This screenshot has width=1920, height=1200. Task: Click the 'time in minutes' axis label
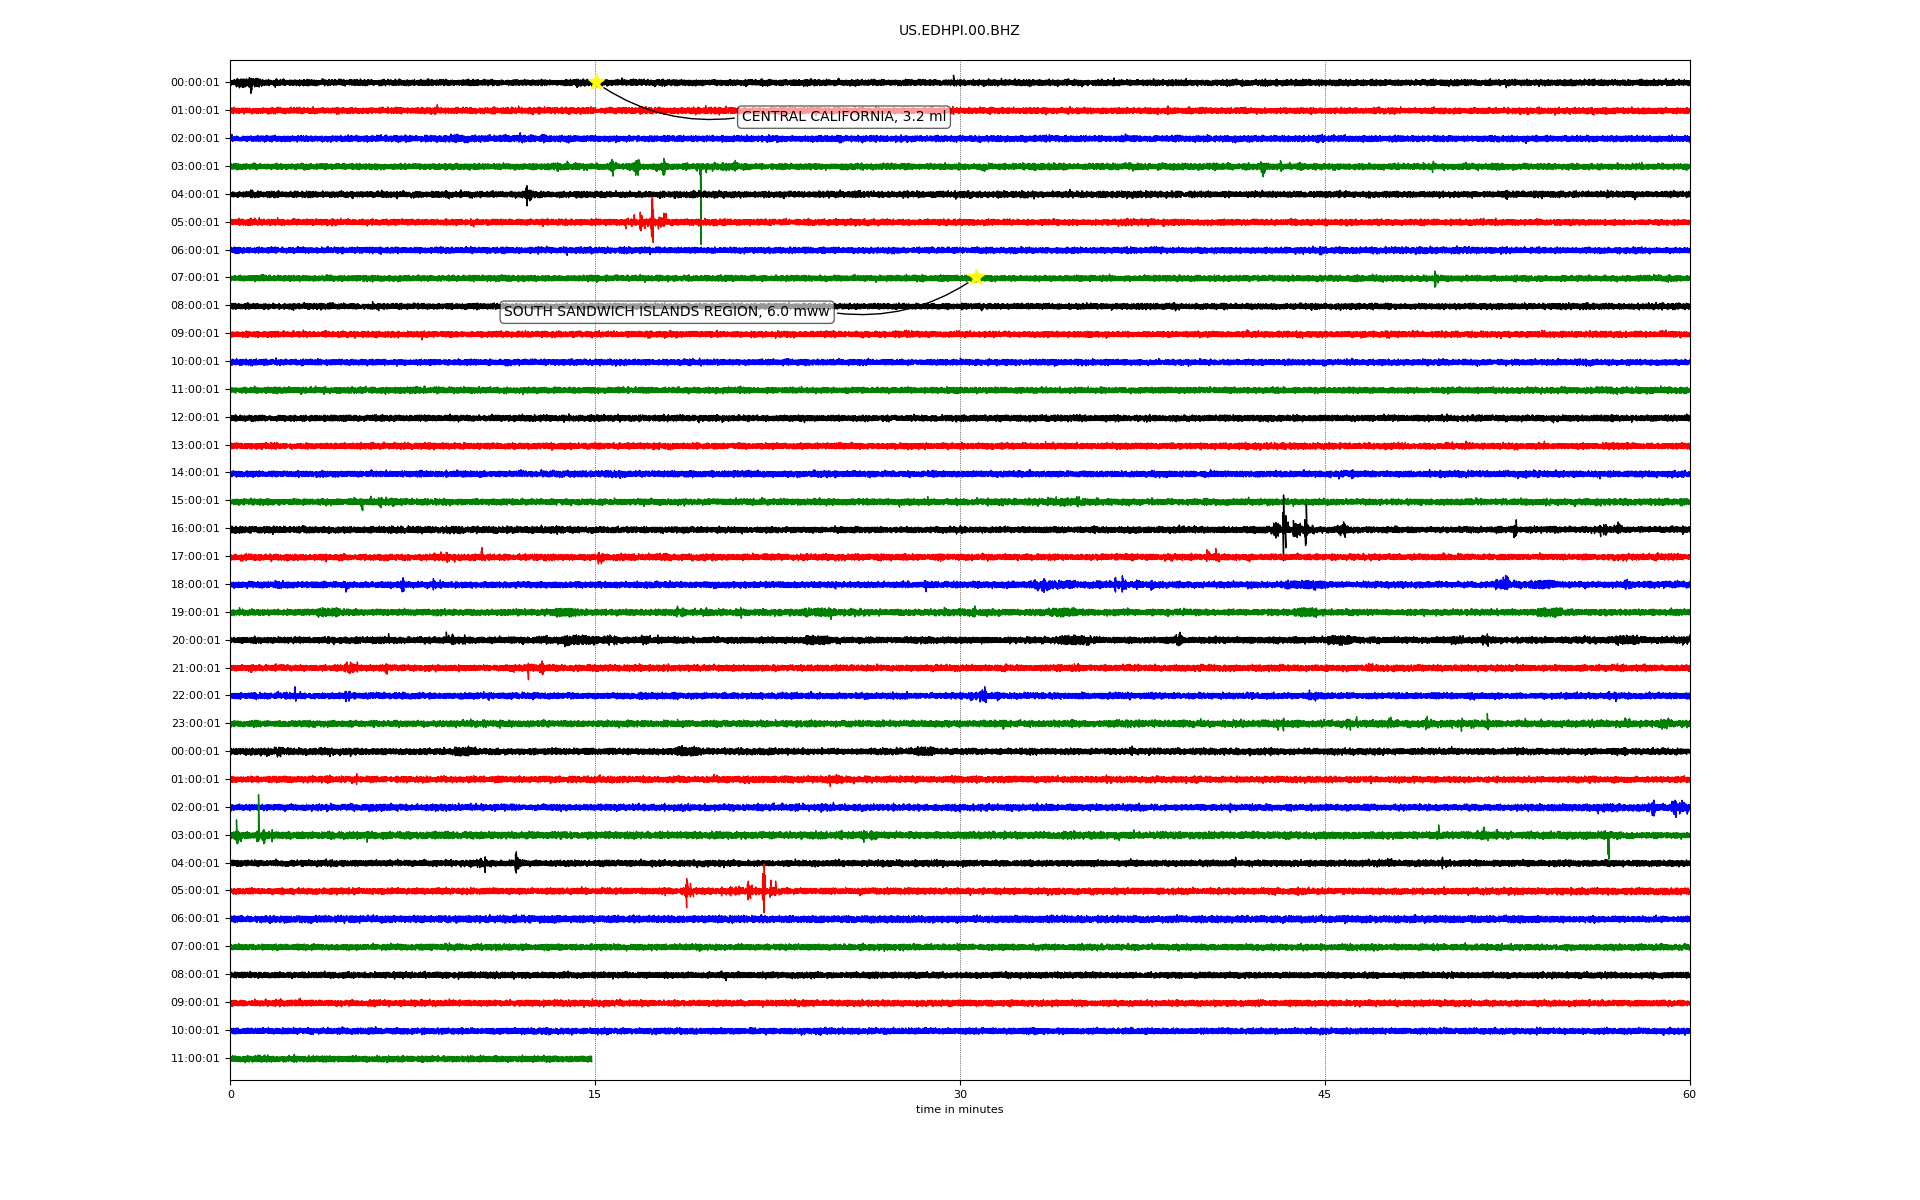[958, 1110]
